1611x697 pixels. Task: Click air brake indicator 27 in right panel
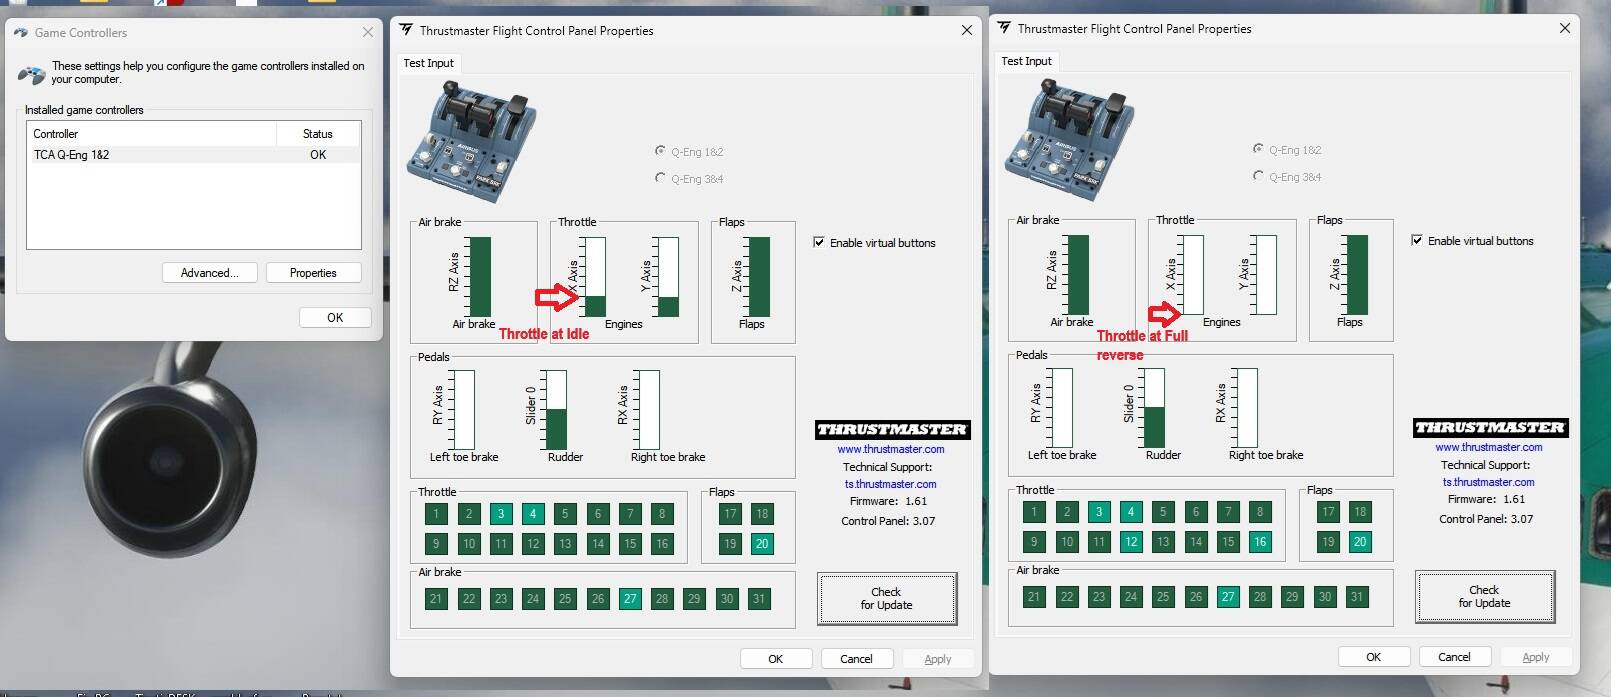coord(1228,597)
